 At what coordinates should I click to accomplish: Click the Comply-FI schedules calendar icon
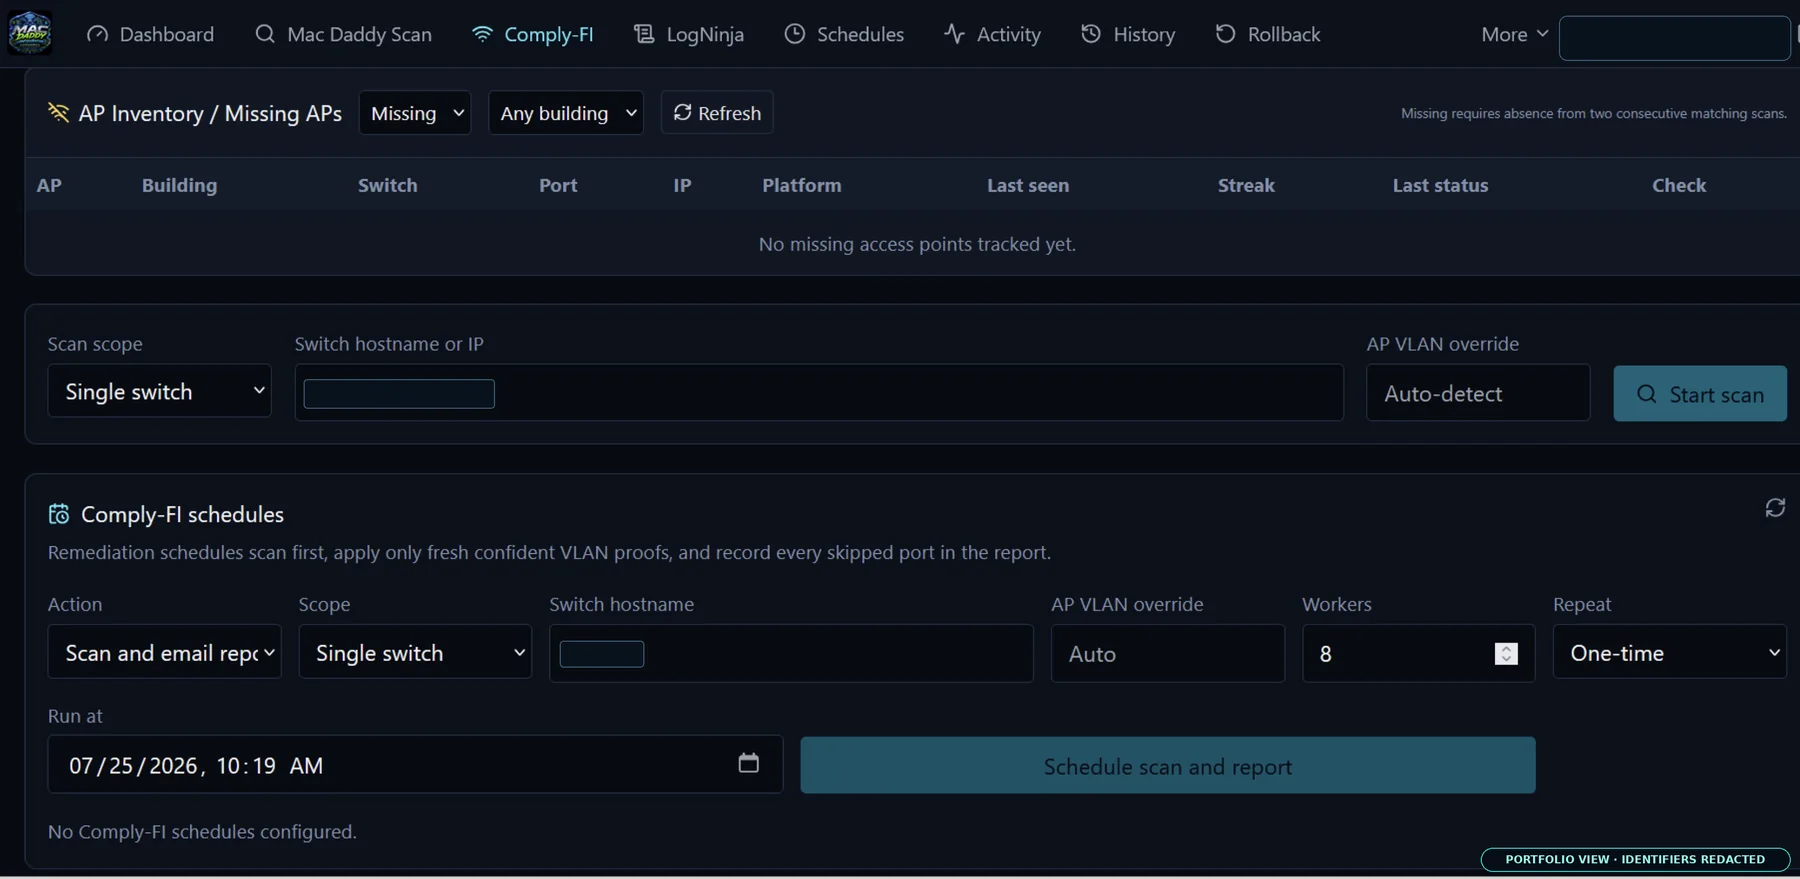[59, 514]
